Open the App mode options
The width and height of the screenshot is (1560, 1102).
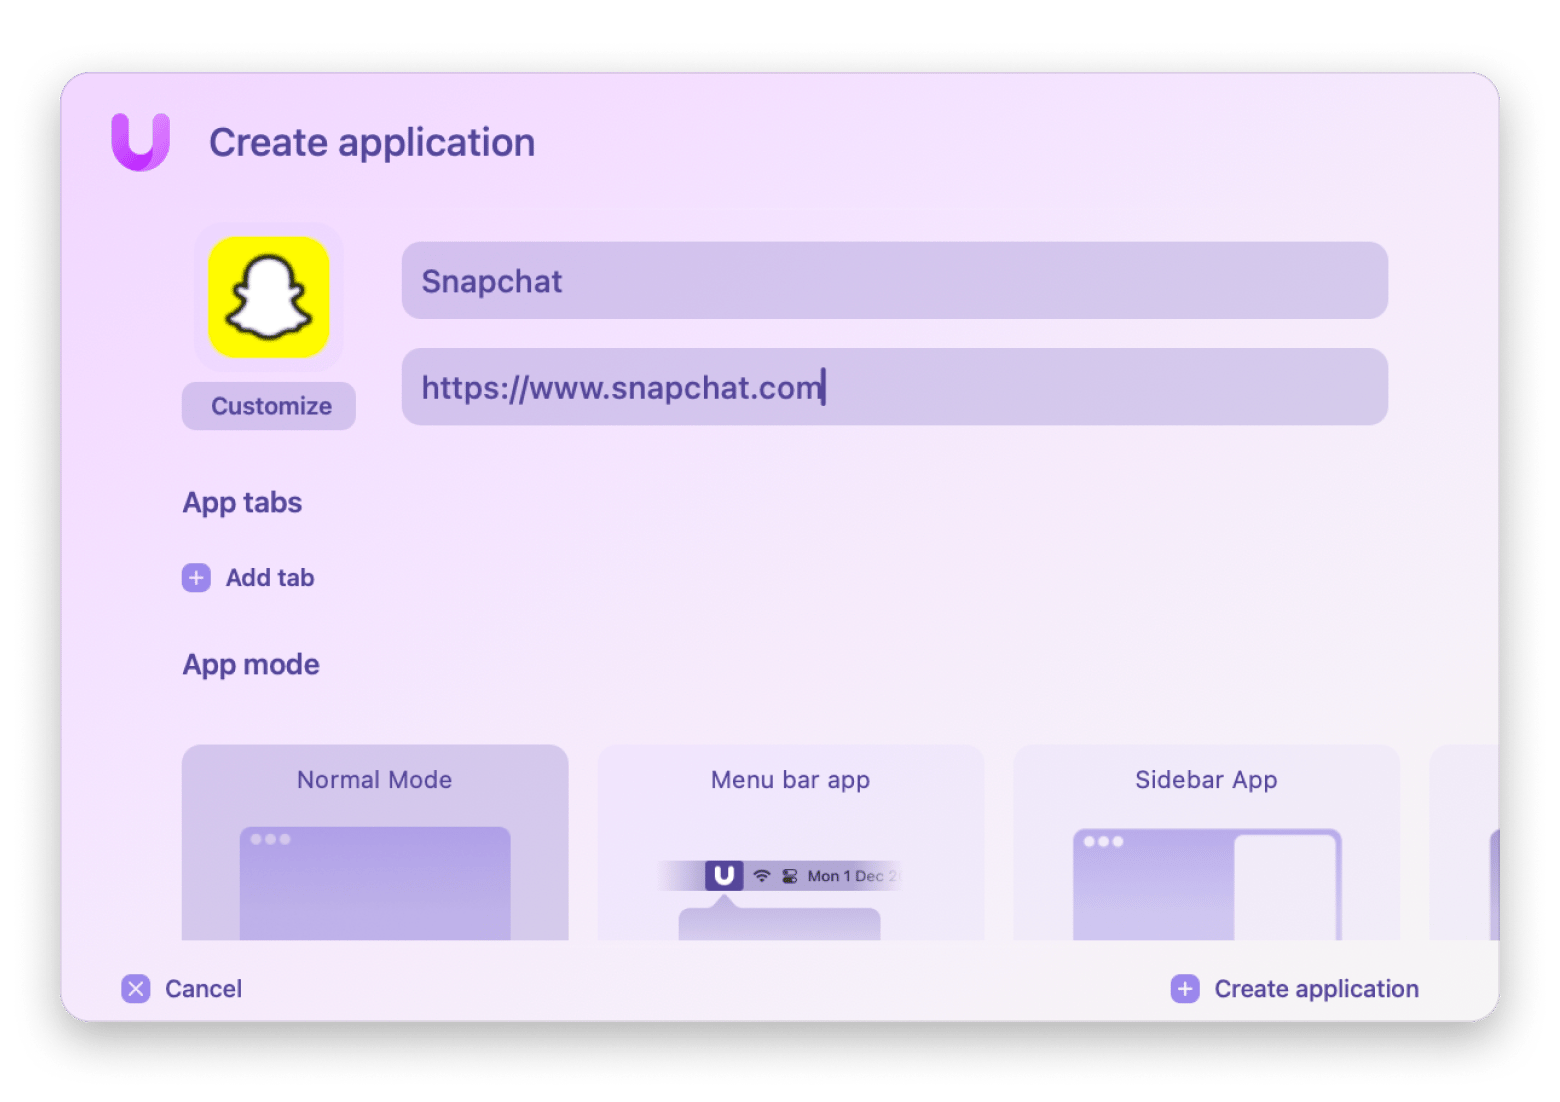[251, 664]
